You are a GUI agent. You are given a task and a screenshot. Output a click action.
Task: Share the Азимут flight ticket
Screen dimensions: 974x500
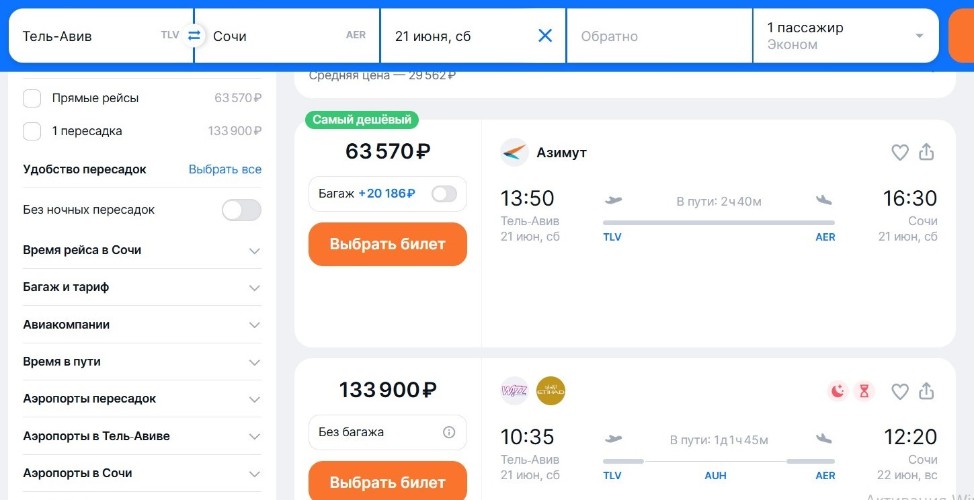click(x=926, y=152)
